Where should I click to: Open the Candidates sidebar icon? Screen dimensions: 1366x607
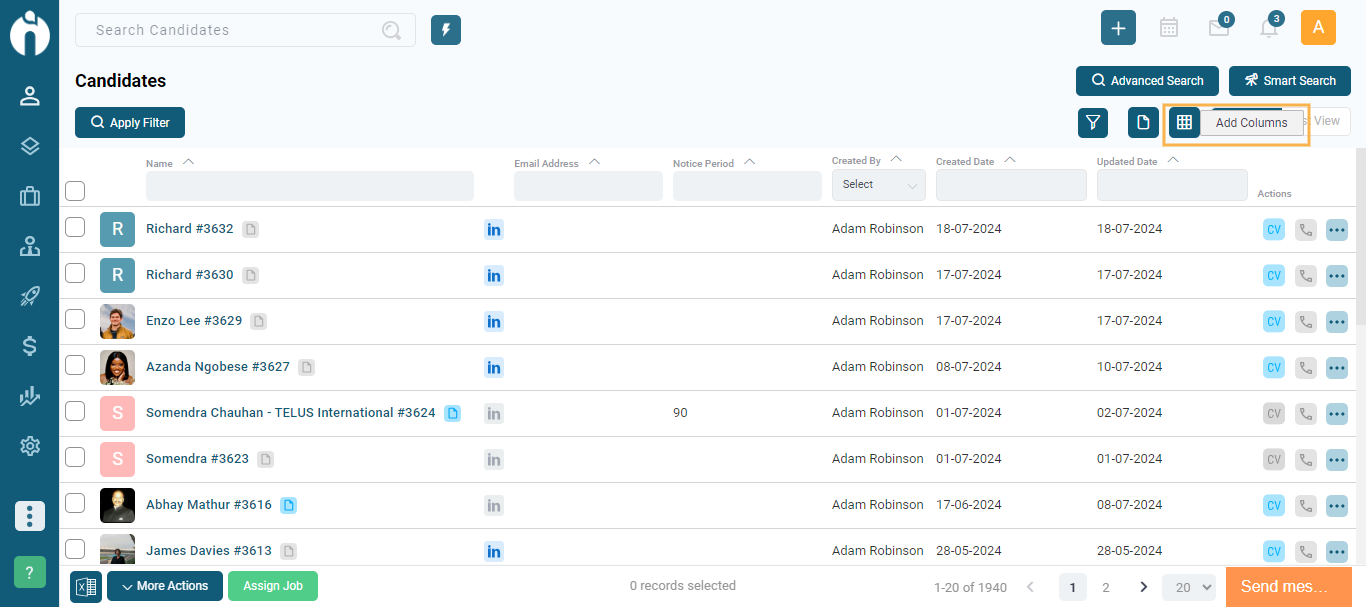click(x=30, y=96)
